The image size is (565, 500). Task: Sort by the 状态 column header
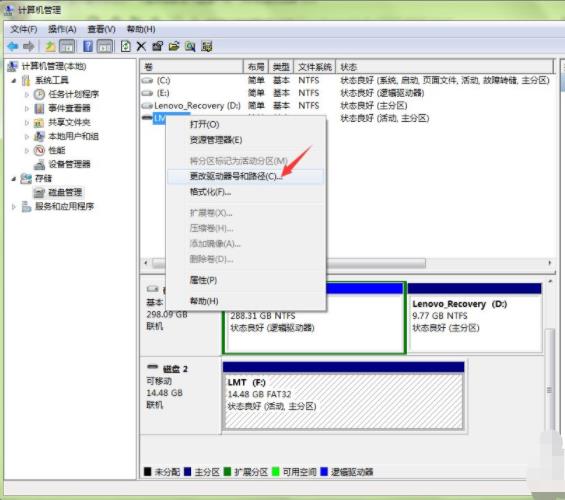(x=445, y=67)
